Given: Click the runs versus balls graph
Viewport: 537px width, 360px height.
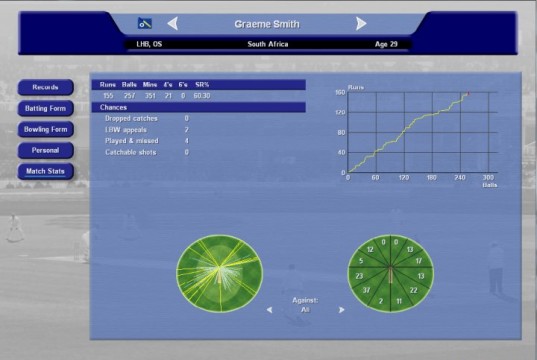Looking at the screenshot, I should pyautogui.click(x=419, y=135).
